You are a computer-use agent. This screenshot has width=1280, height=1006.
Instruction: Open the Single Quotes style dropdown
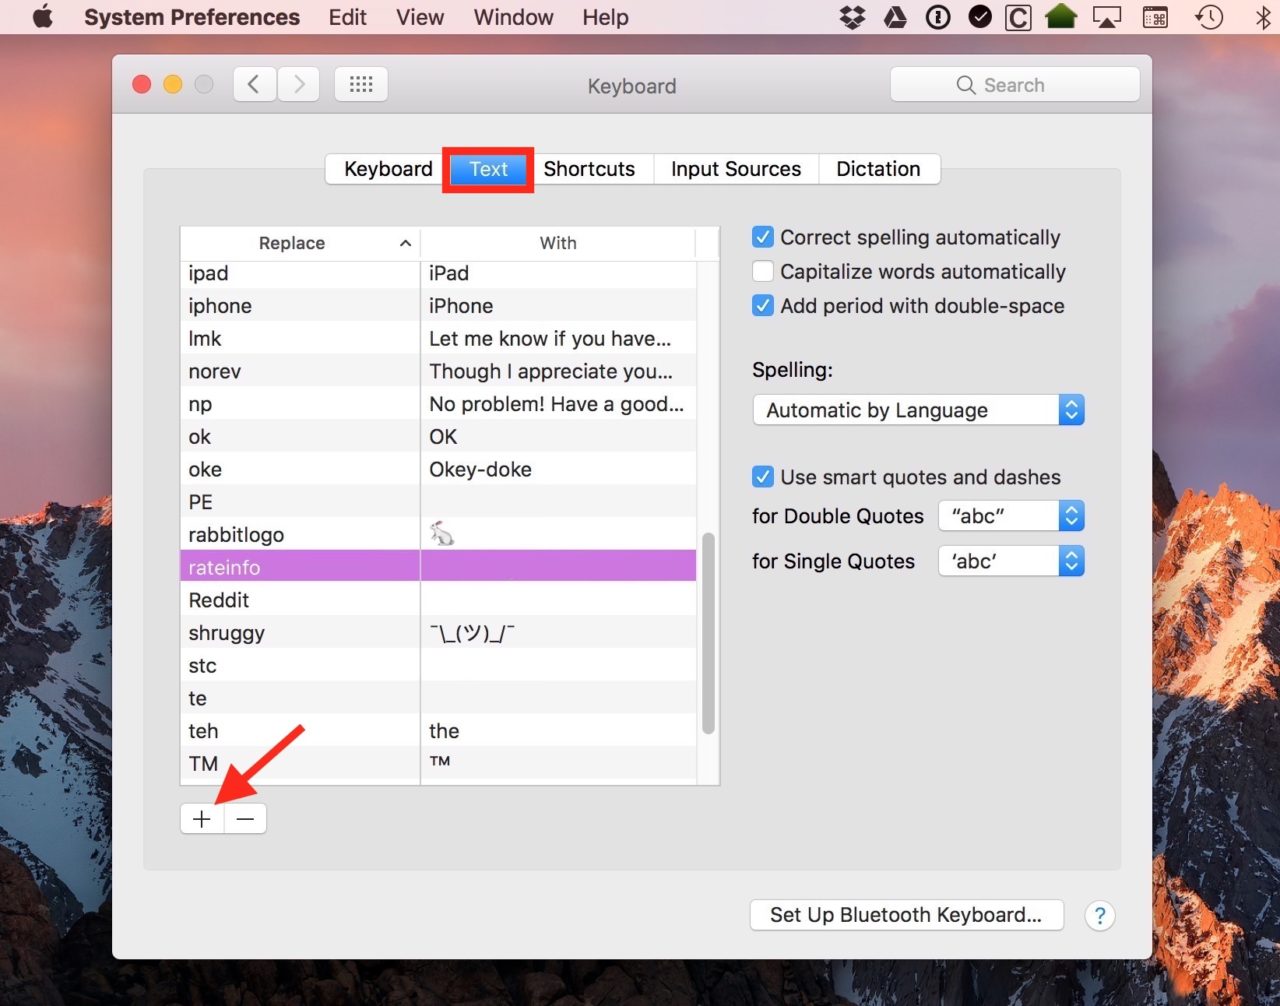click(x=1011, y=561)
